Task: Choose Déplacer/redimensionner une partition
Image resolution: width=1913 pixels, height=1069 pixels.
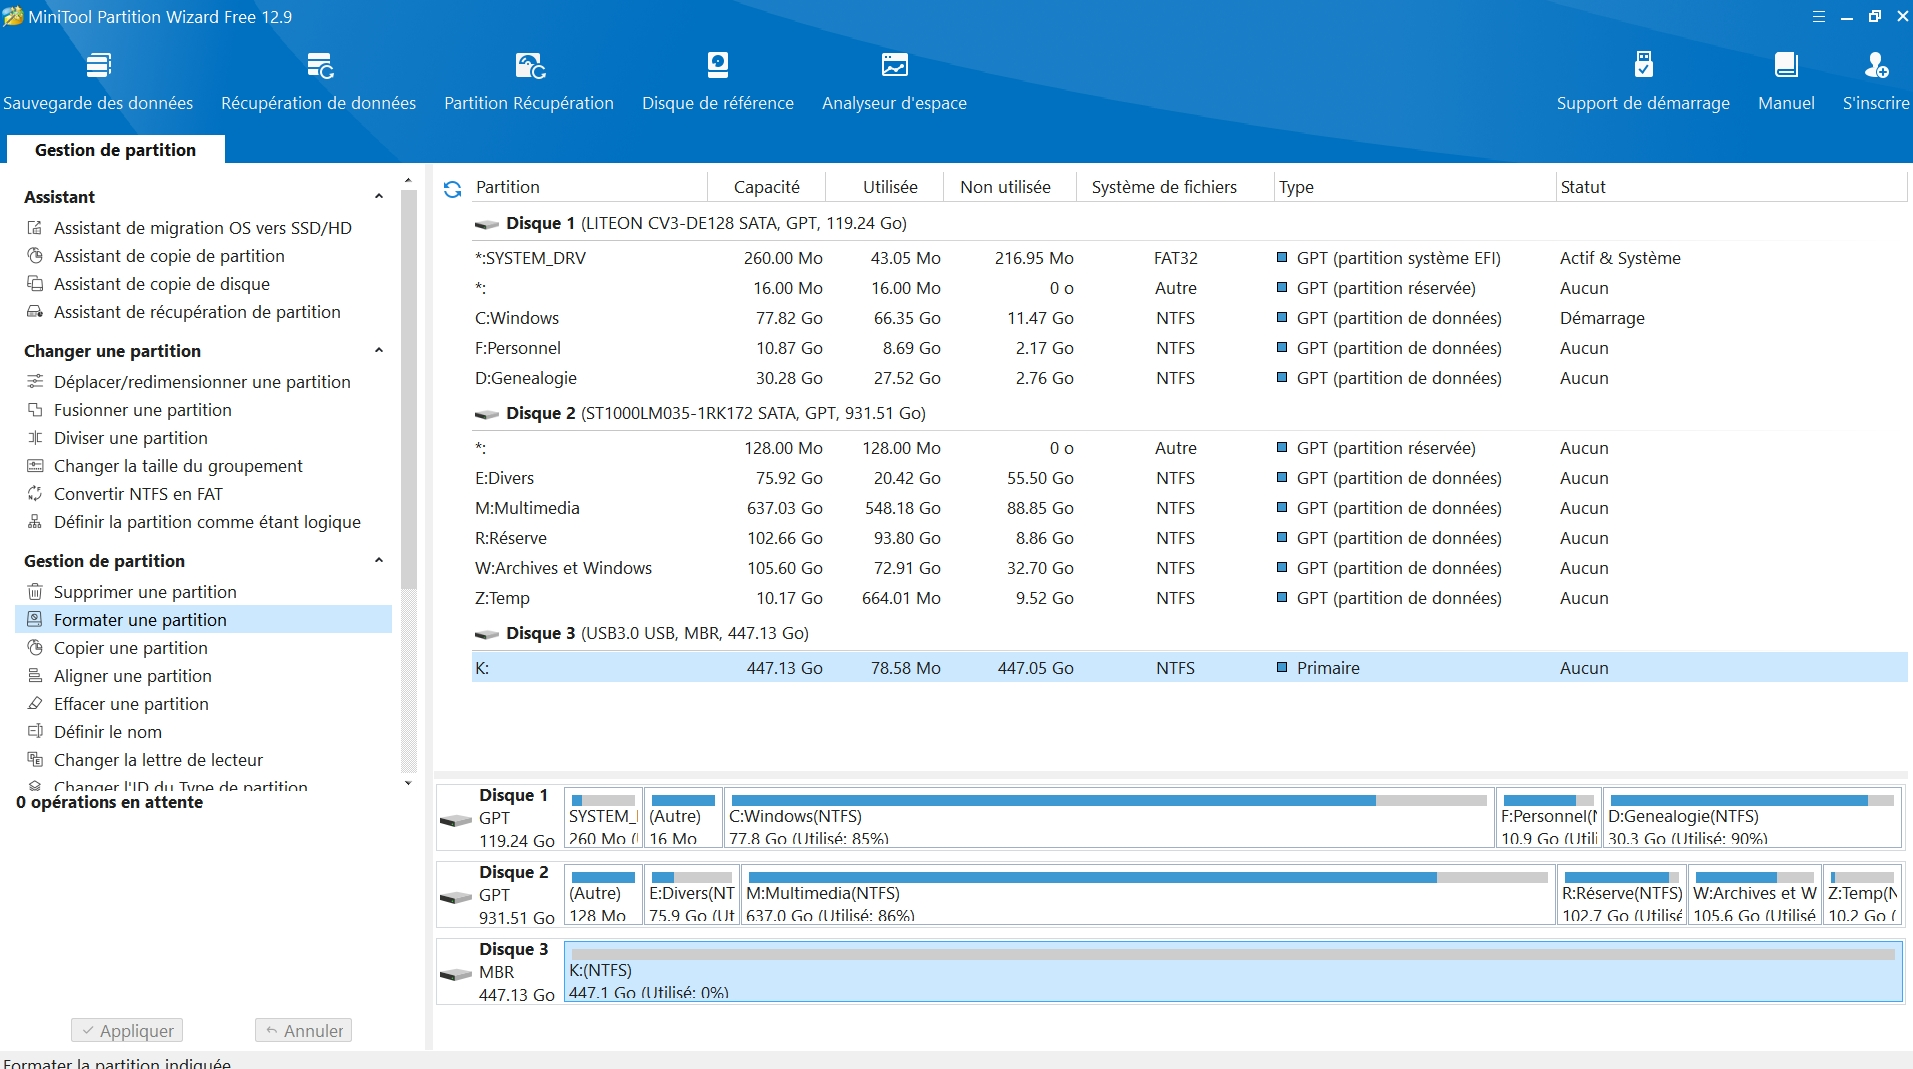Action: pos(202,382)
